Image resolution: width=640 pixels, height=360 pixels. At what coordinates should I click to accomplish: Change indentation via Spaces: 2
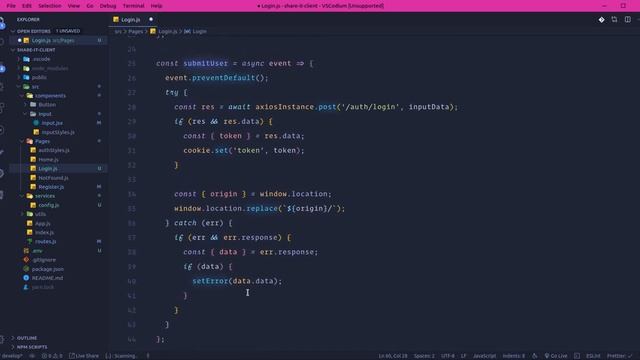tap(424, 356)
